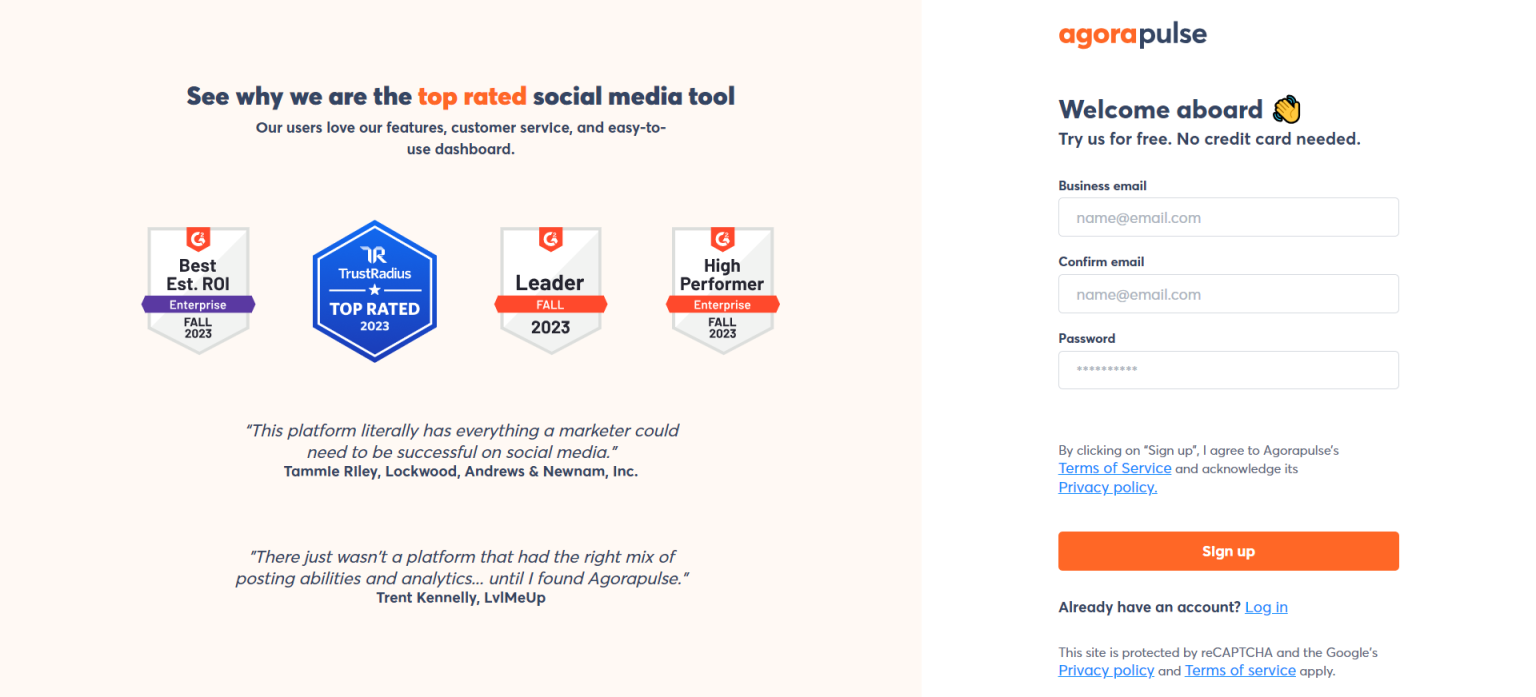Open the Log in link
Image resolution: width=1536 pixels, height=697 pixels.
tap(1266, 607)
